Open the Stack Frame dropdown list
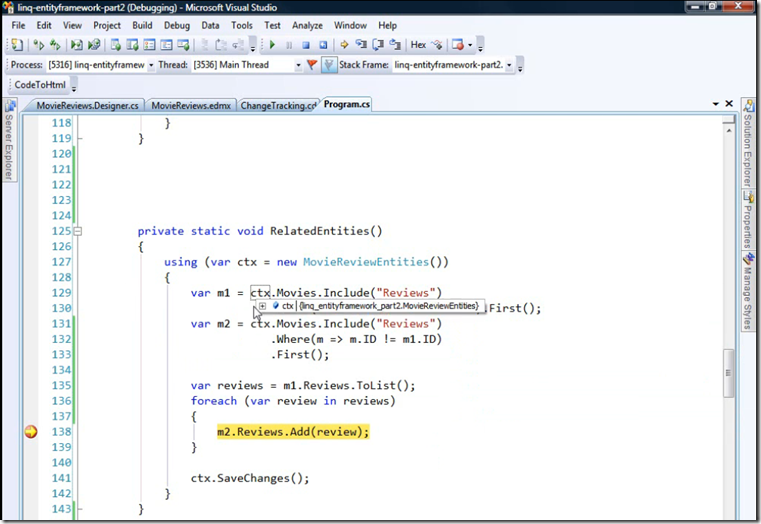 pyautogui.click(x=509, y=65)
